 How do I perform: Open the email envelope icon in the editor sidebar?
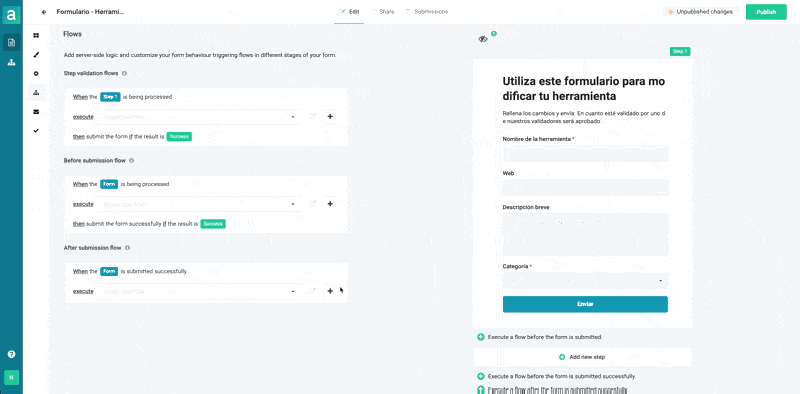(x=36, y=112)
